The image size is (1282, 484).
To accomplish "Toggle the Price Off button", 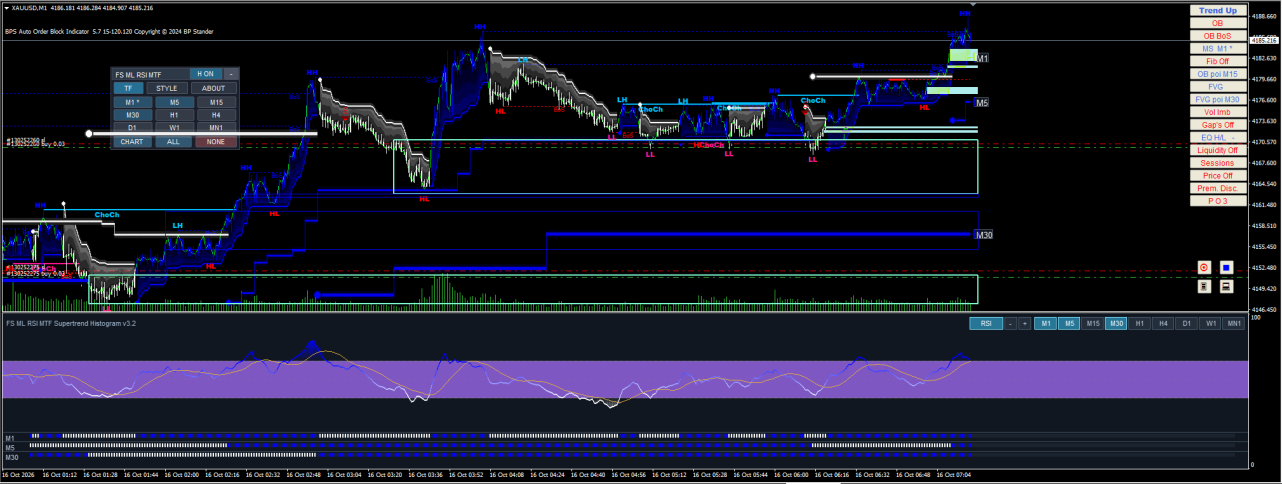I will 1217,175.
